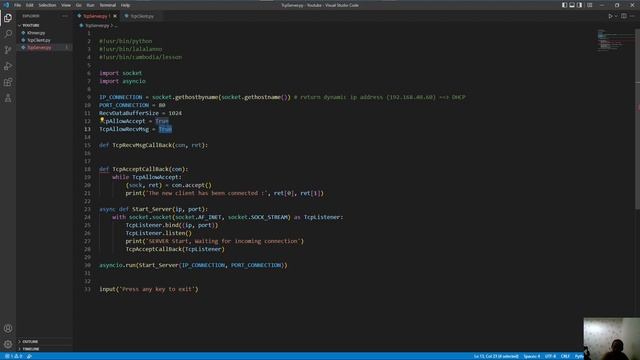Click Spaces: 4 indentation in status bar

click(531, 356)
